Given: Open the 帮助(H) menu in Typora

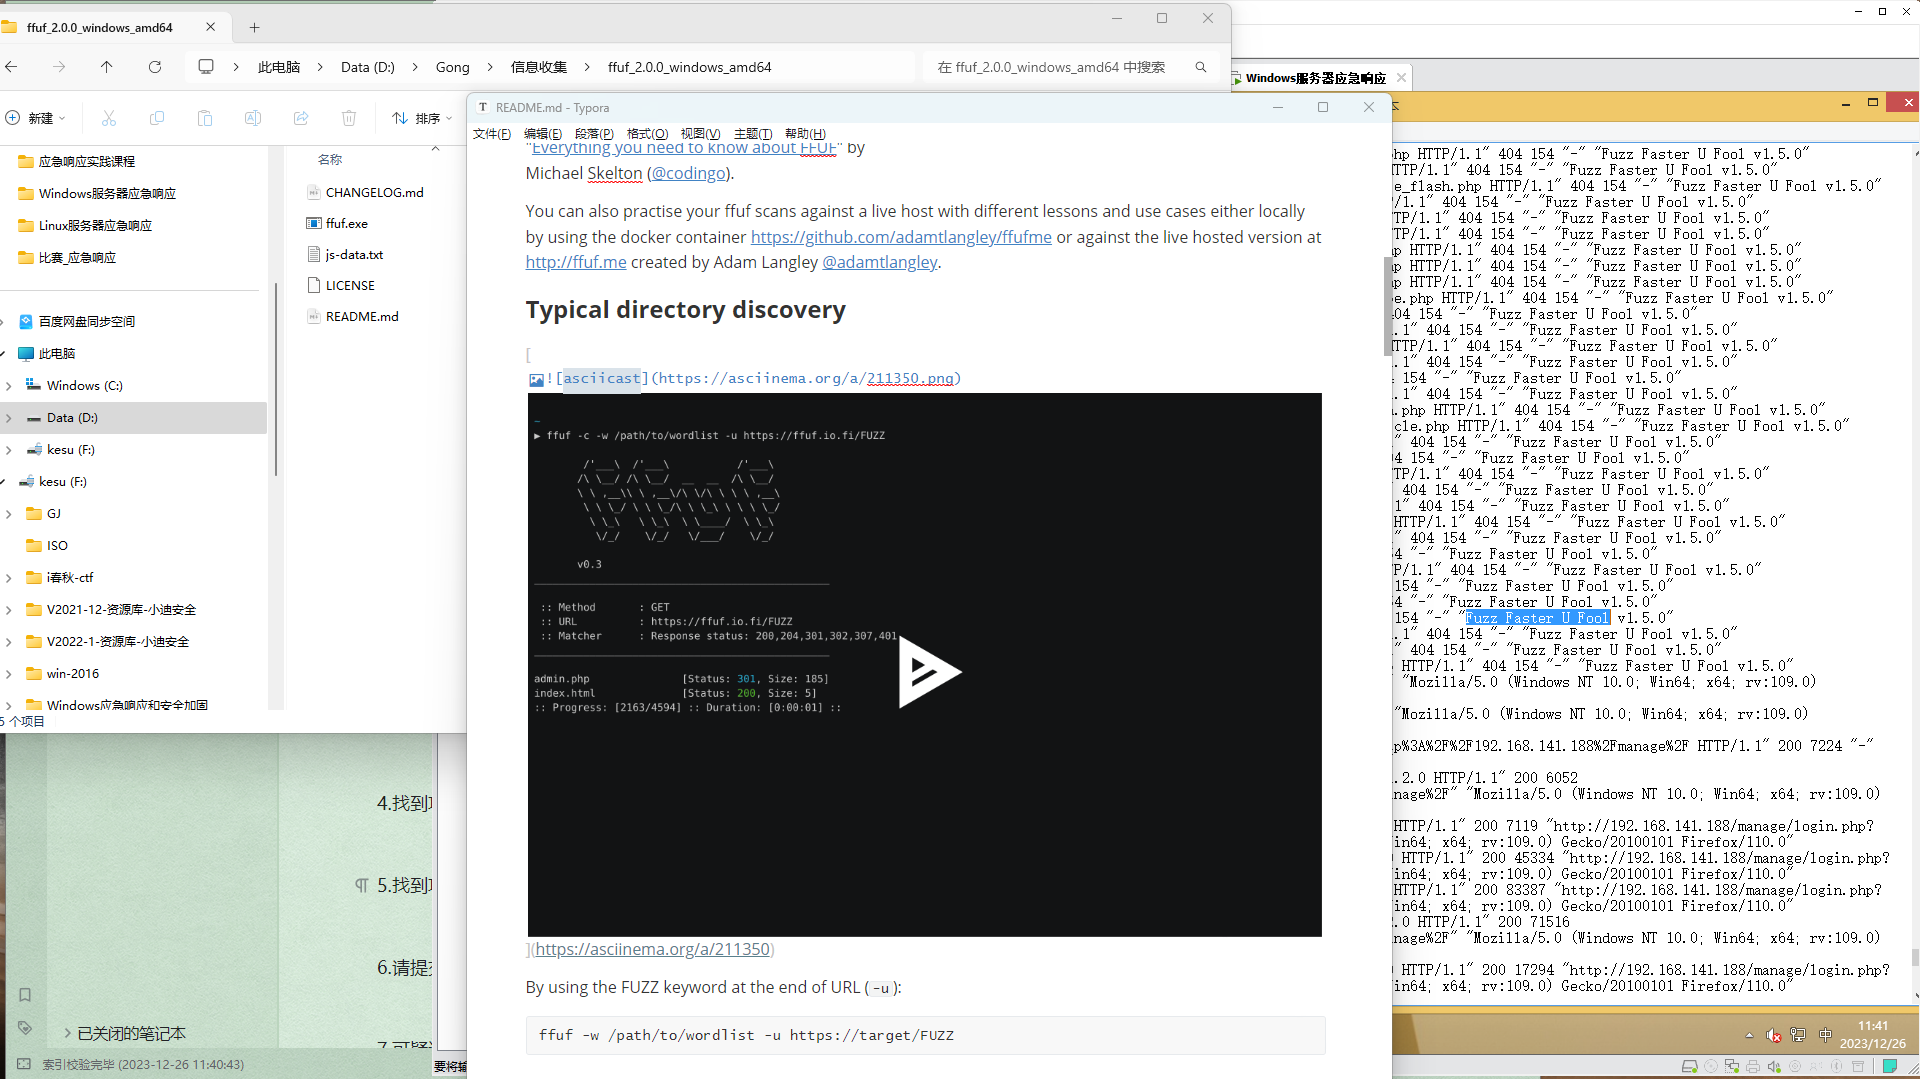Looking at the screenshot, I should coord(805,134).
